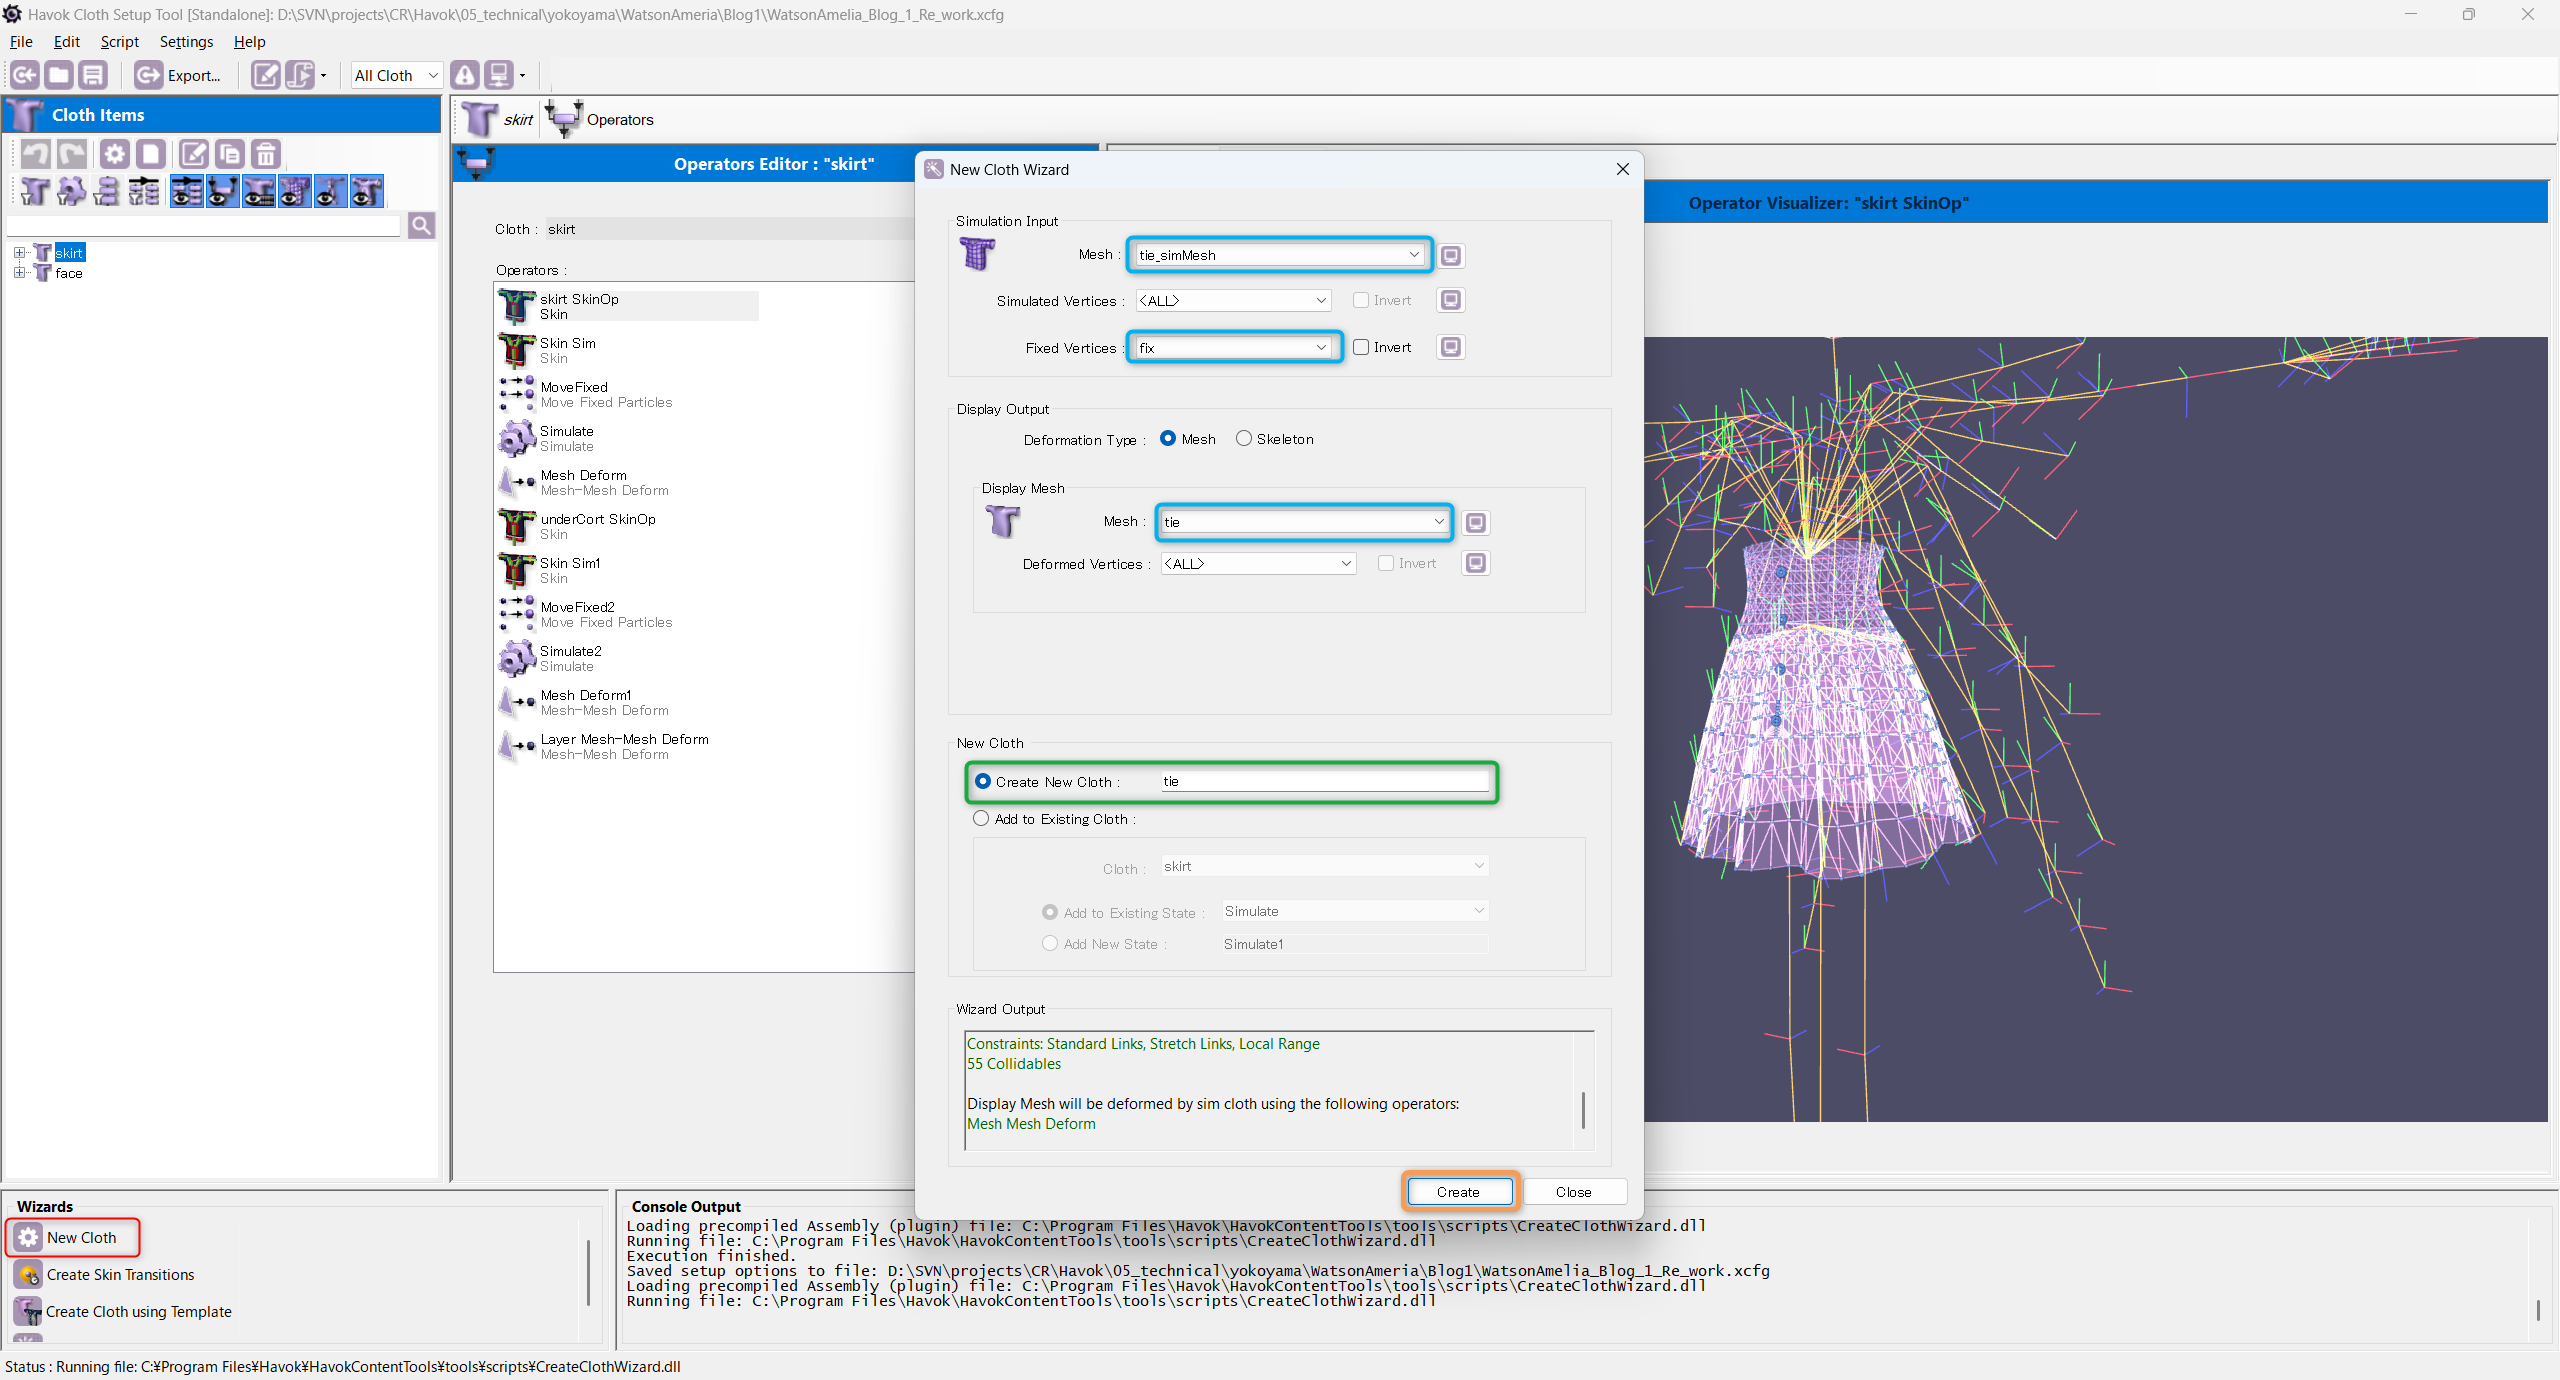Click the new cloth name field containing tie
This screenshot has height=1380, width=2560.
(x=1324, y=781)
